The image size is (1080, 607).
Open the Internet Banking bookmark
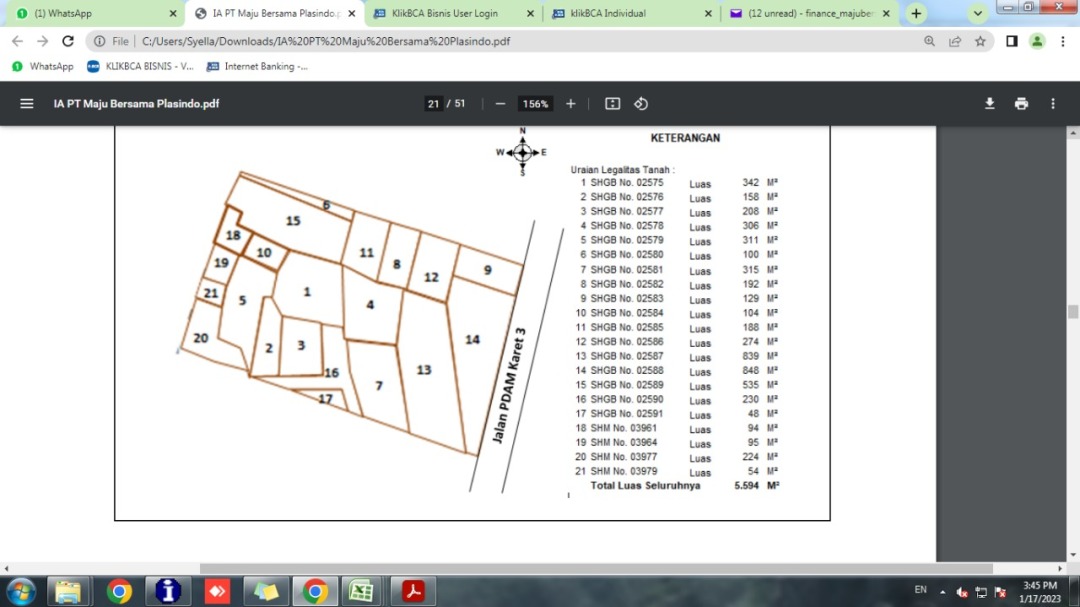(x=257, y=66)
